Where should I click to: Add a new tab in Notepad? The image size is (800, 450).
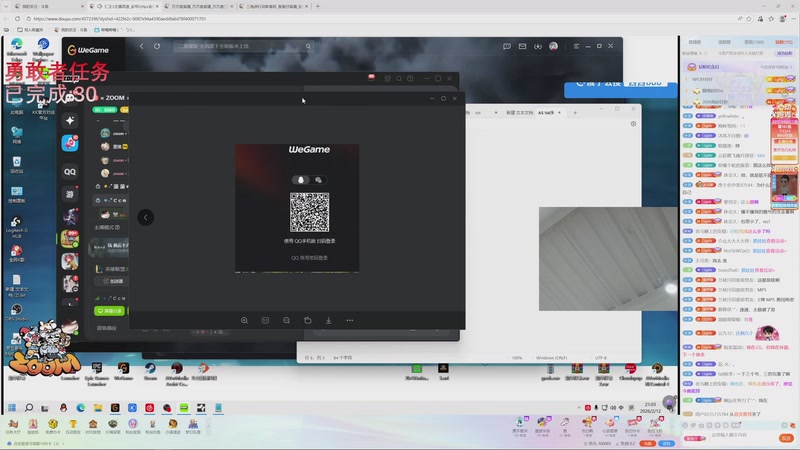pyautogui.click(x=575, y=113)
